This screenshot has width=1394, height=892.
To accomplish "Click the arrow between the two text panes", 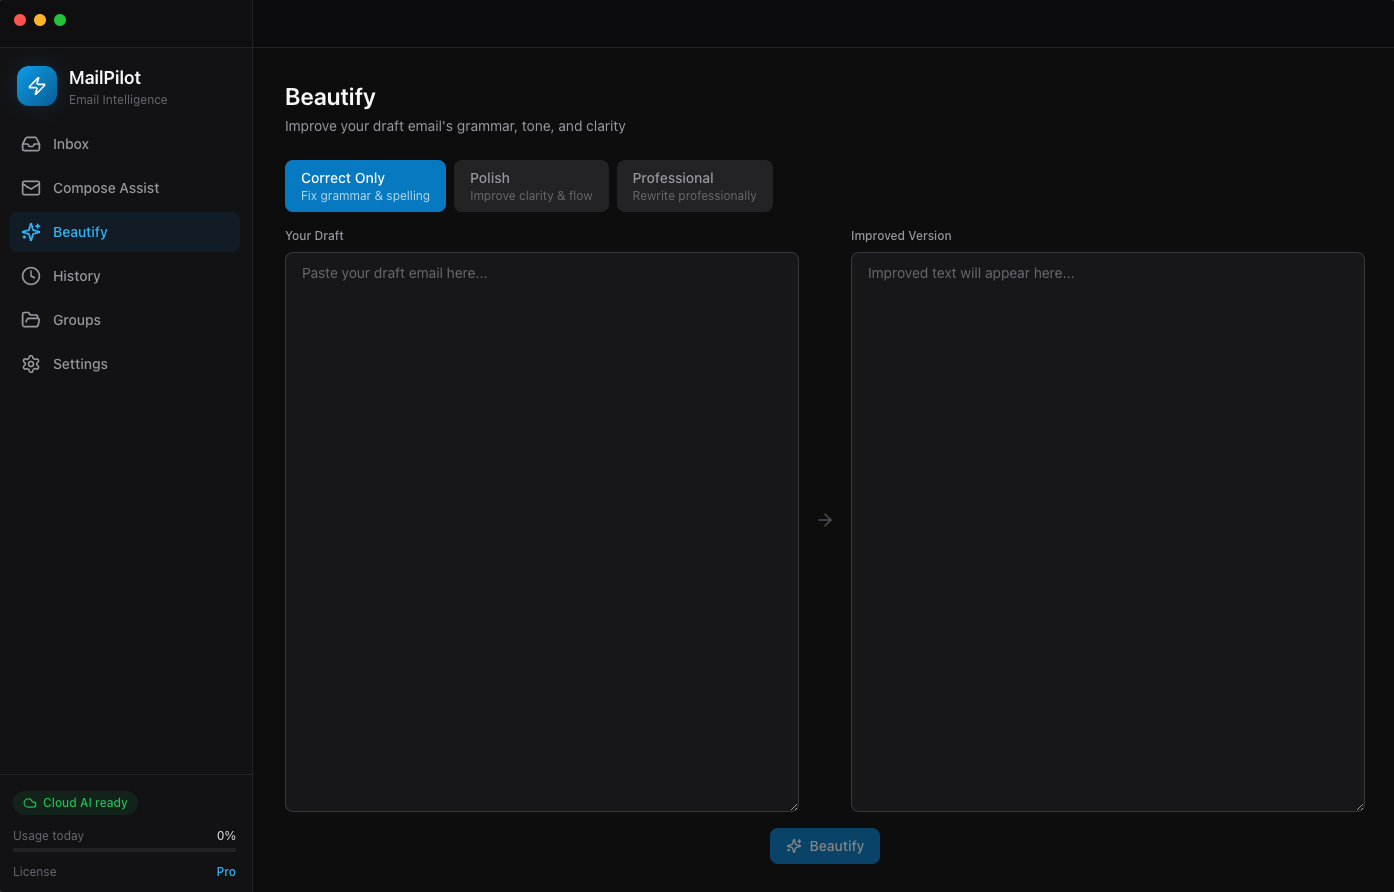I will tap(825, 519).
